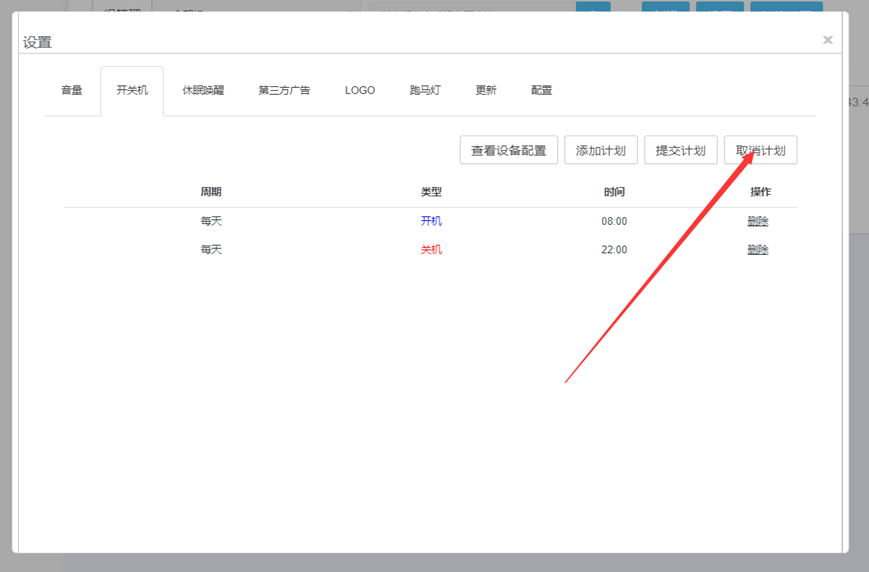Image resolution: width=869 pixels, height=572 pixels.
Task: Delete the 22:00 关机 schedule row
Action: tap(758, 250)
